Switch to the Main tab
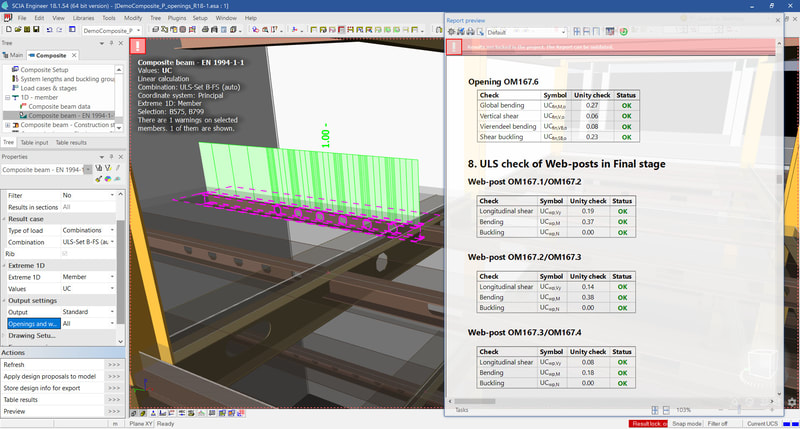 point(13,55)
